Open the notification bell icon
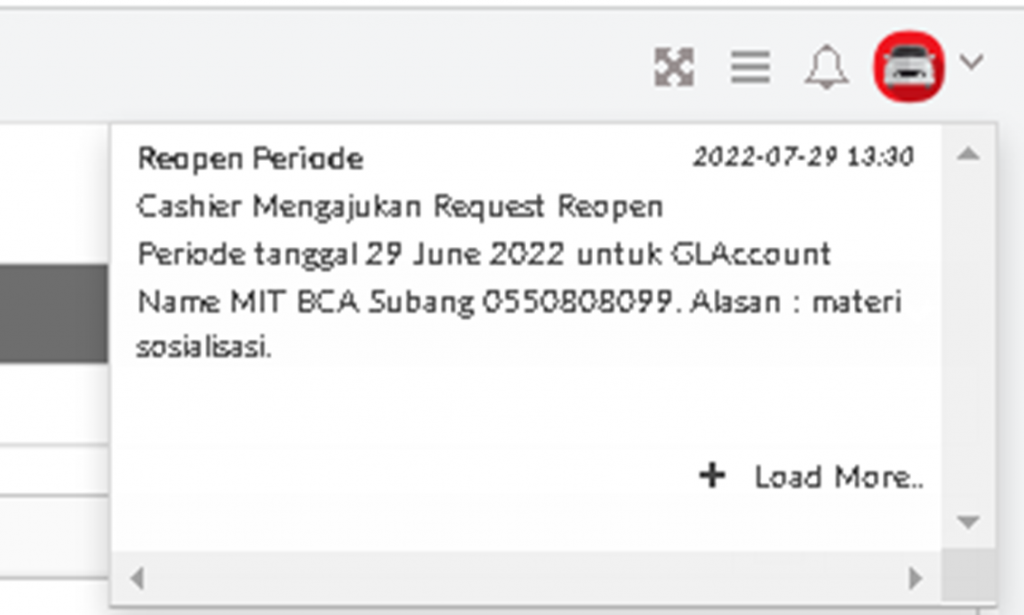Viewport: 1024px width, 615px height. point(826,67)
